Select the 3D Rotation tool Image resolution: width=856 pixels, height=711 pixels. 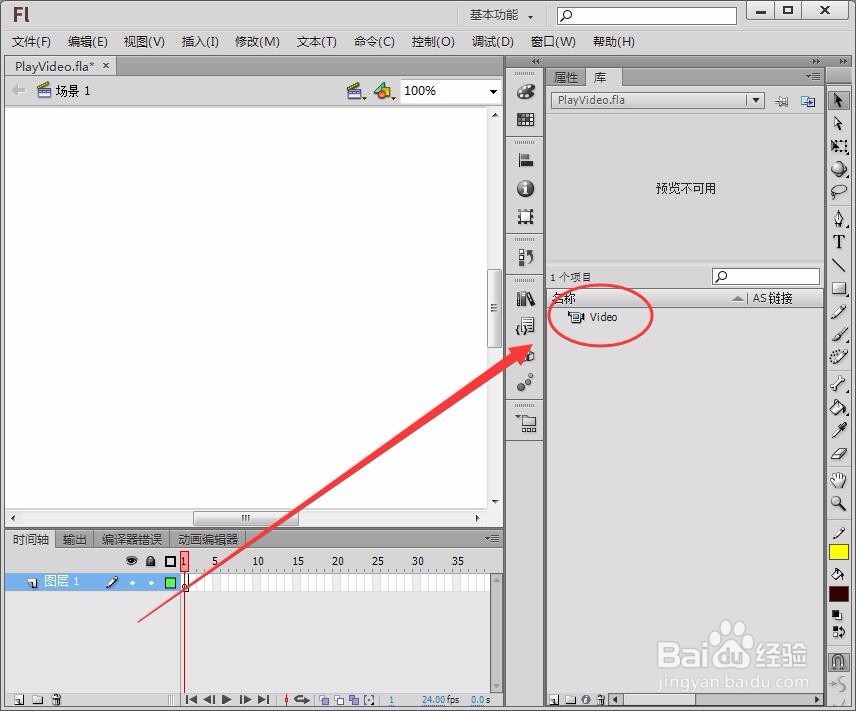(x=838, y=169)
